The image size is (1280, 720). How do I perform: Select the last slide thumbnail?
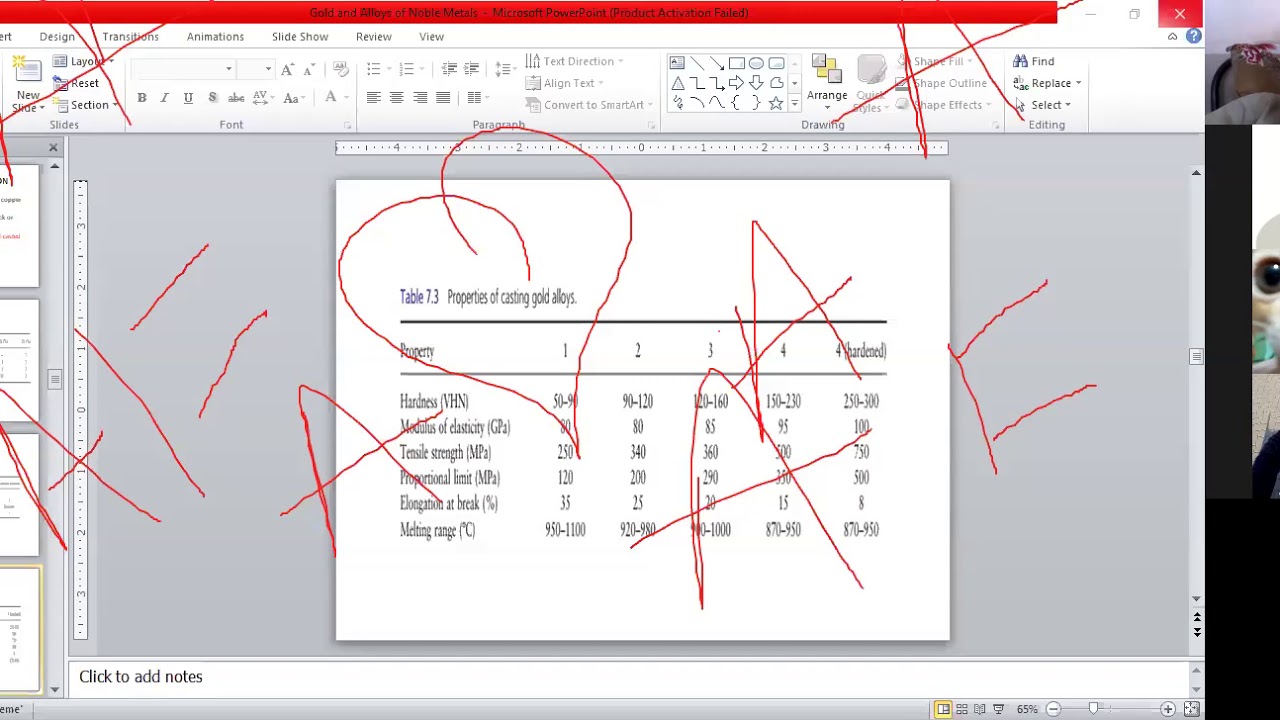20,629
